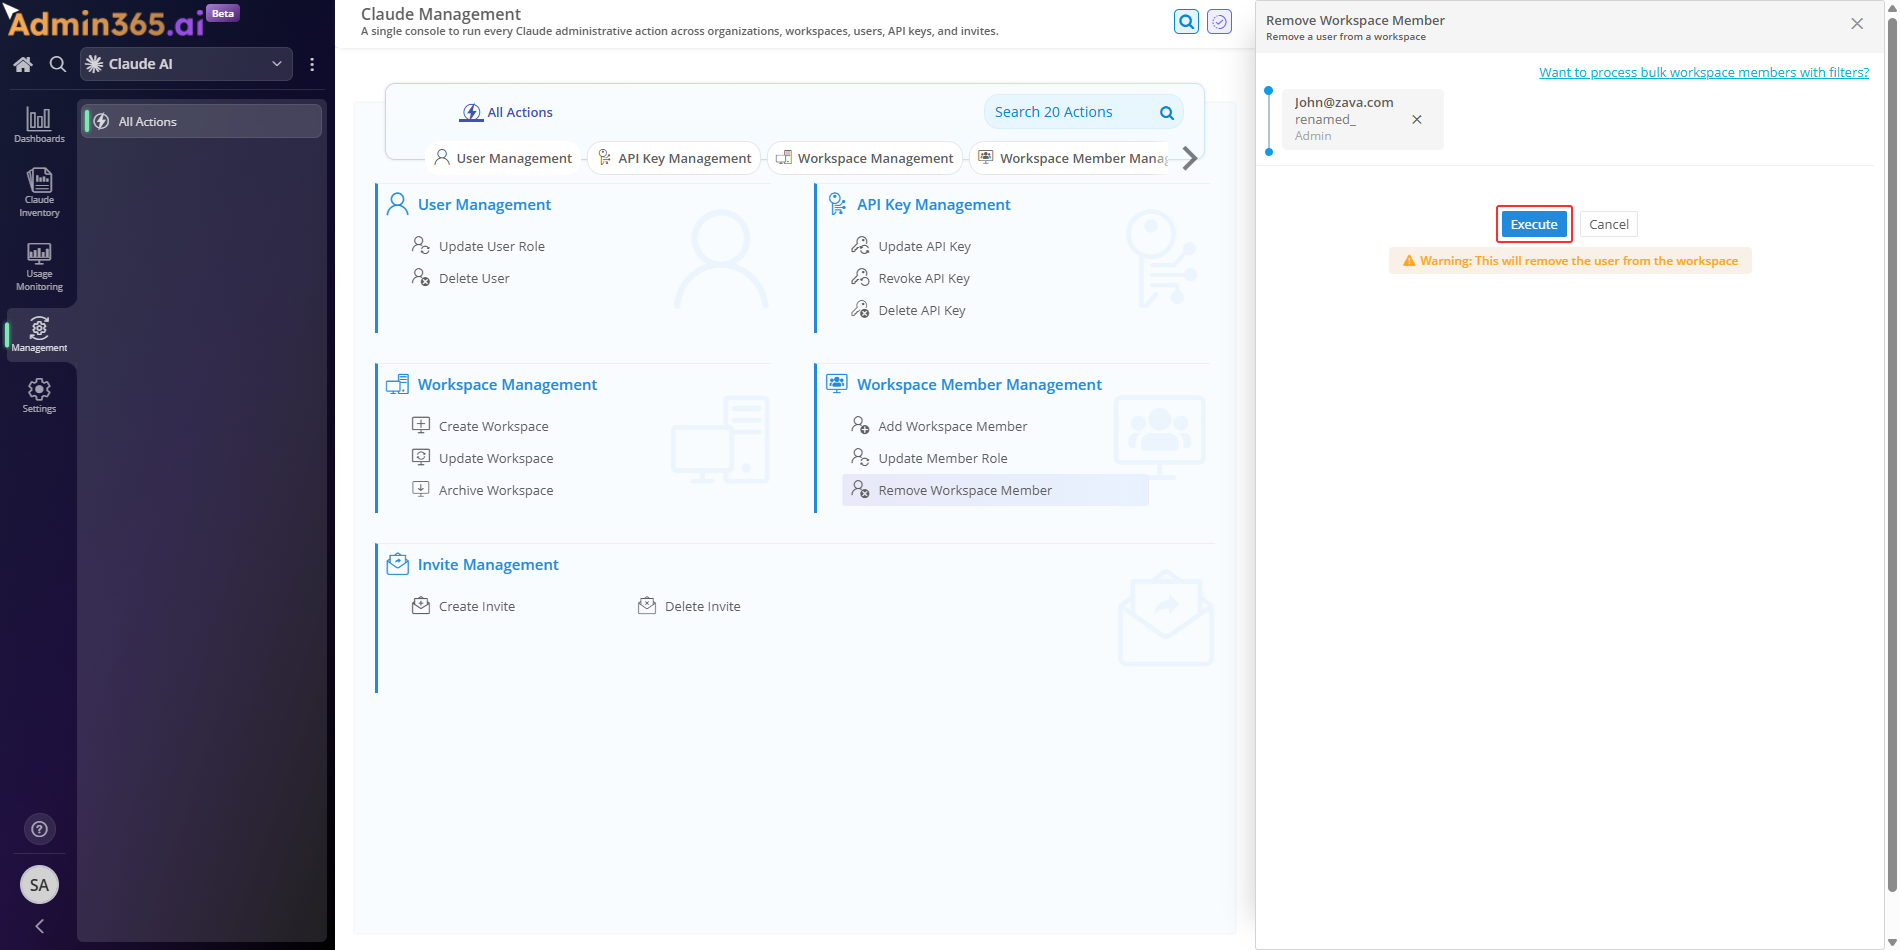Click the magnifier in Search 20 Actions
Screen dimensions: 1900x950
1166,113
